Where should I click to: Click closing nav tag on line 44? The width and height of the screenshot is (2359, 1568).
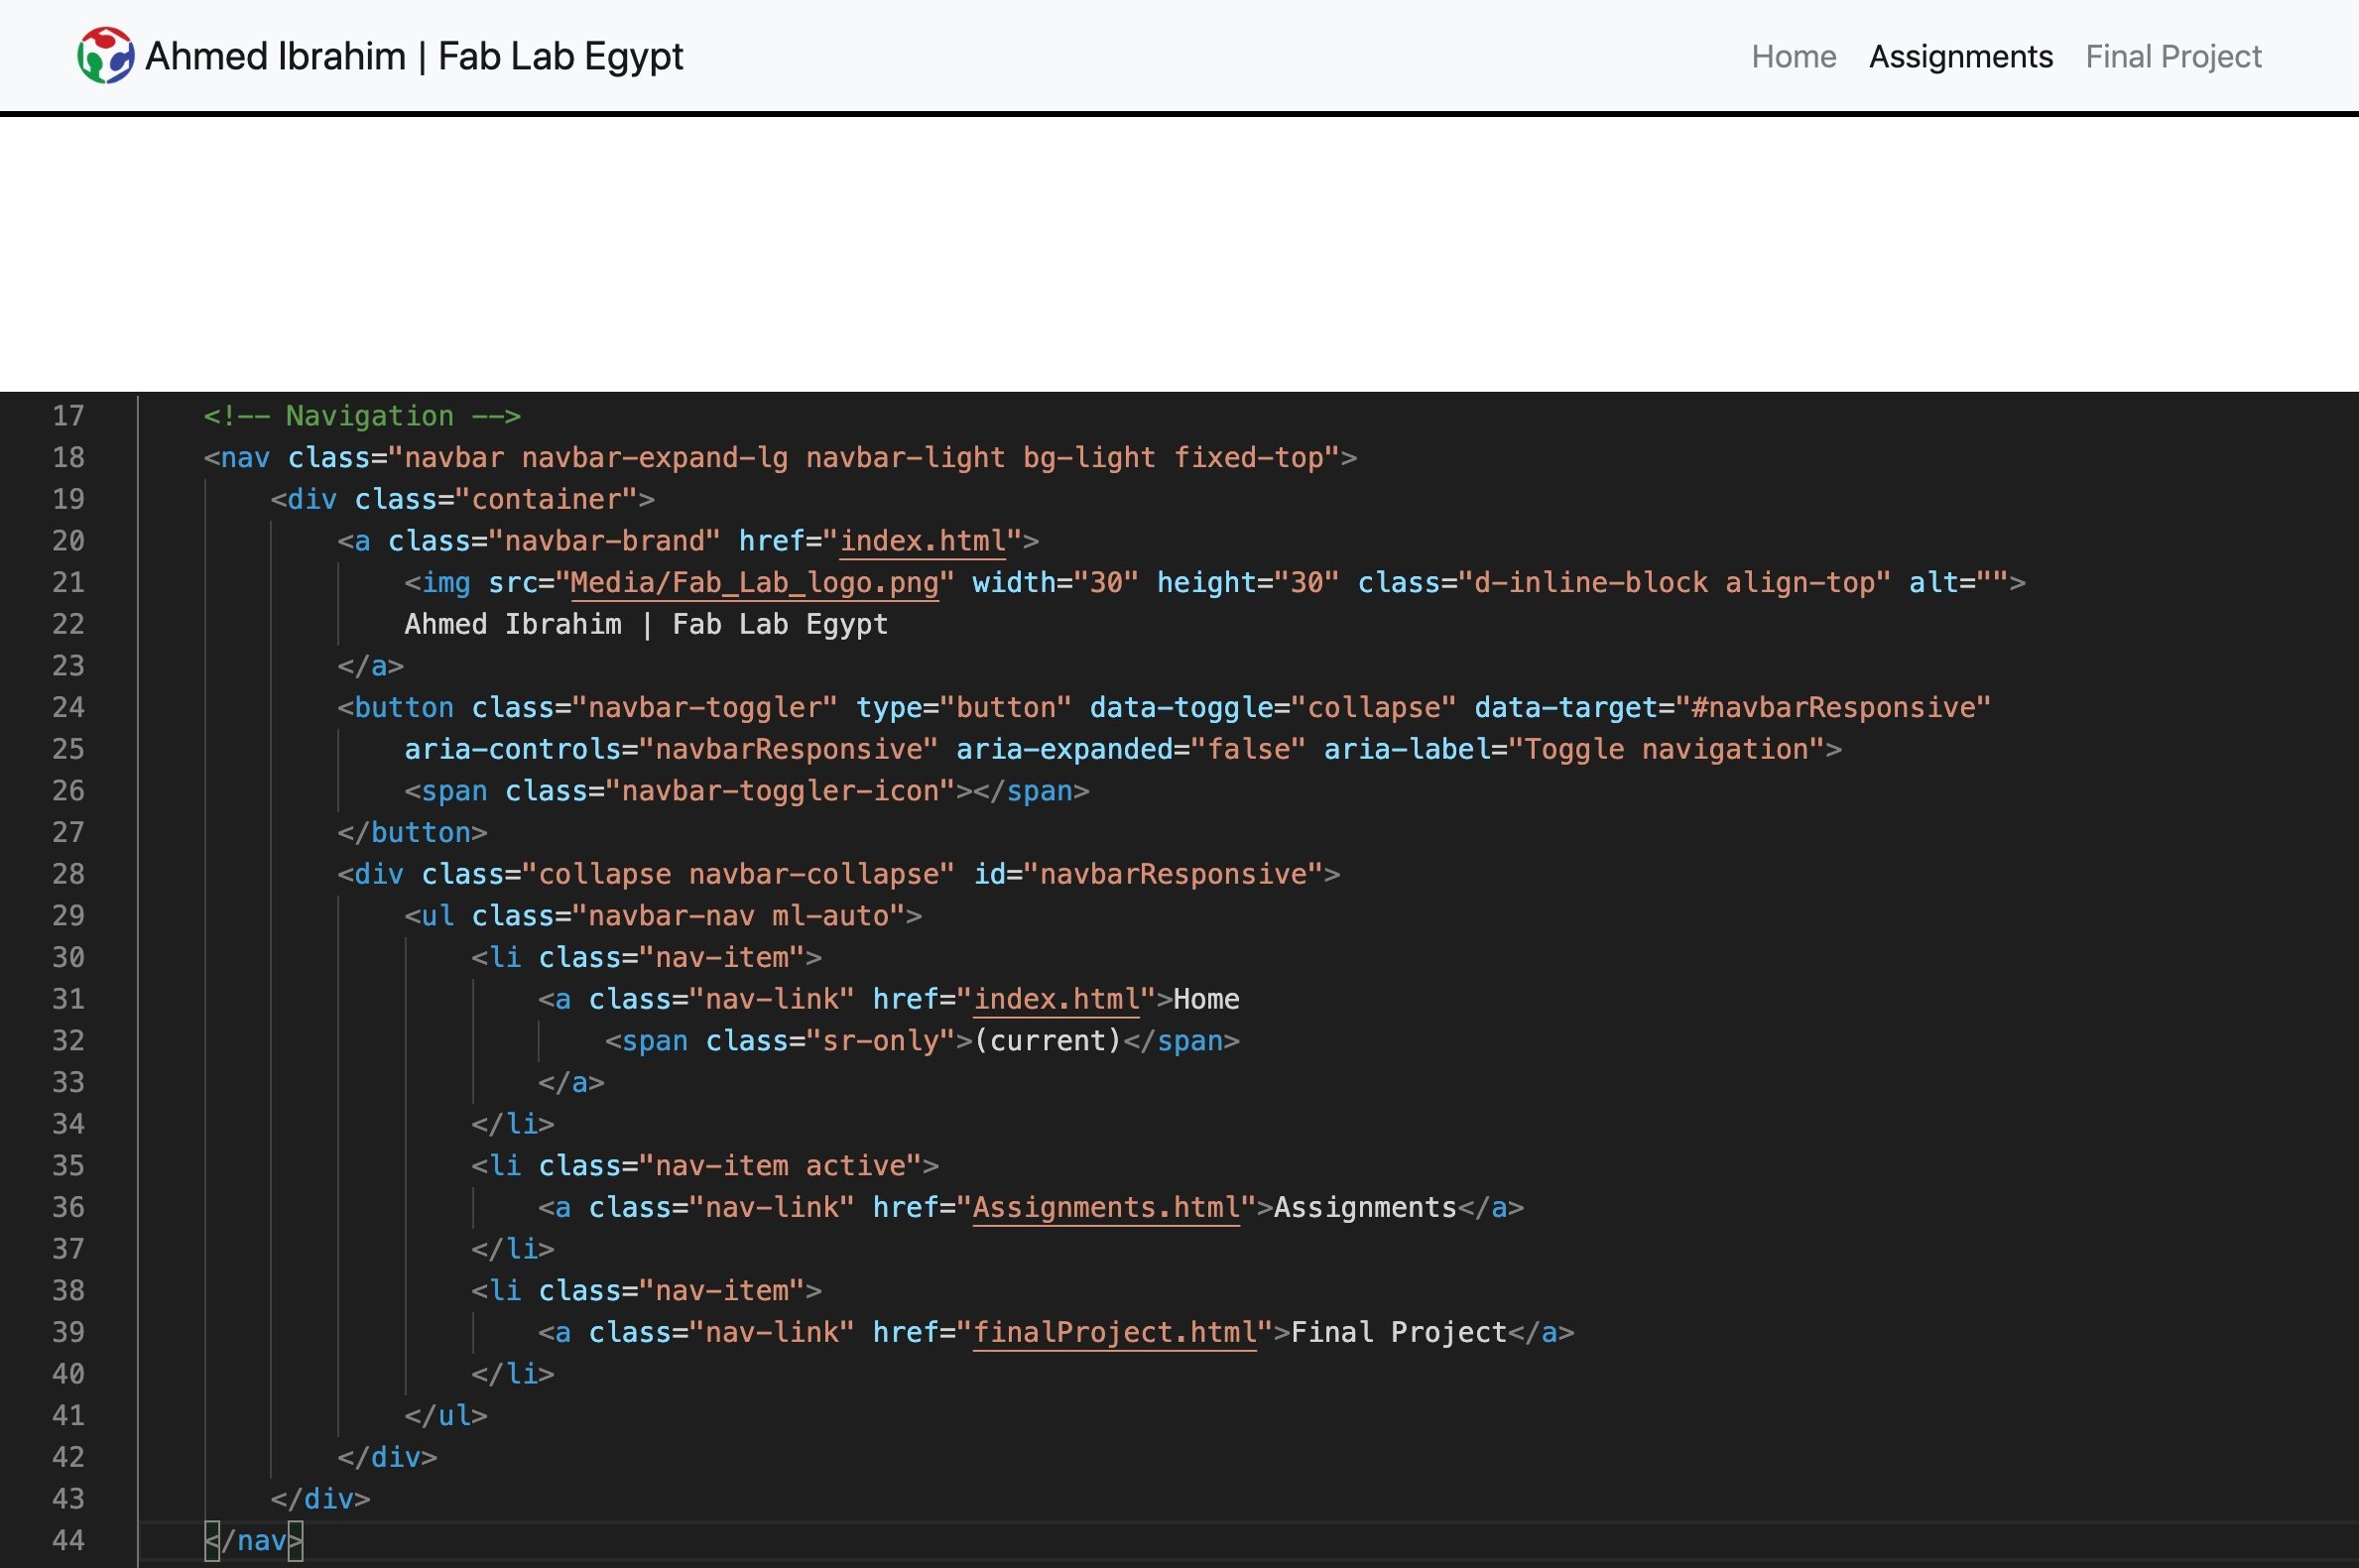pyautogui.click(x=254, y=1541)
